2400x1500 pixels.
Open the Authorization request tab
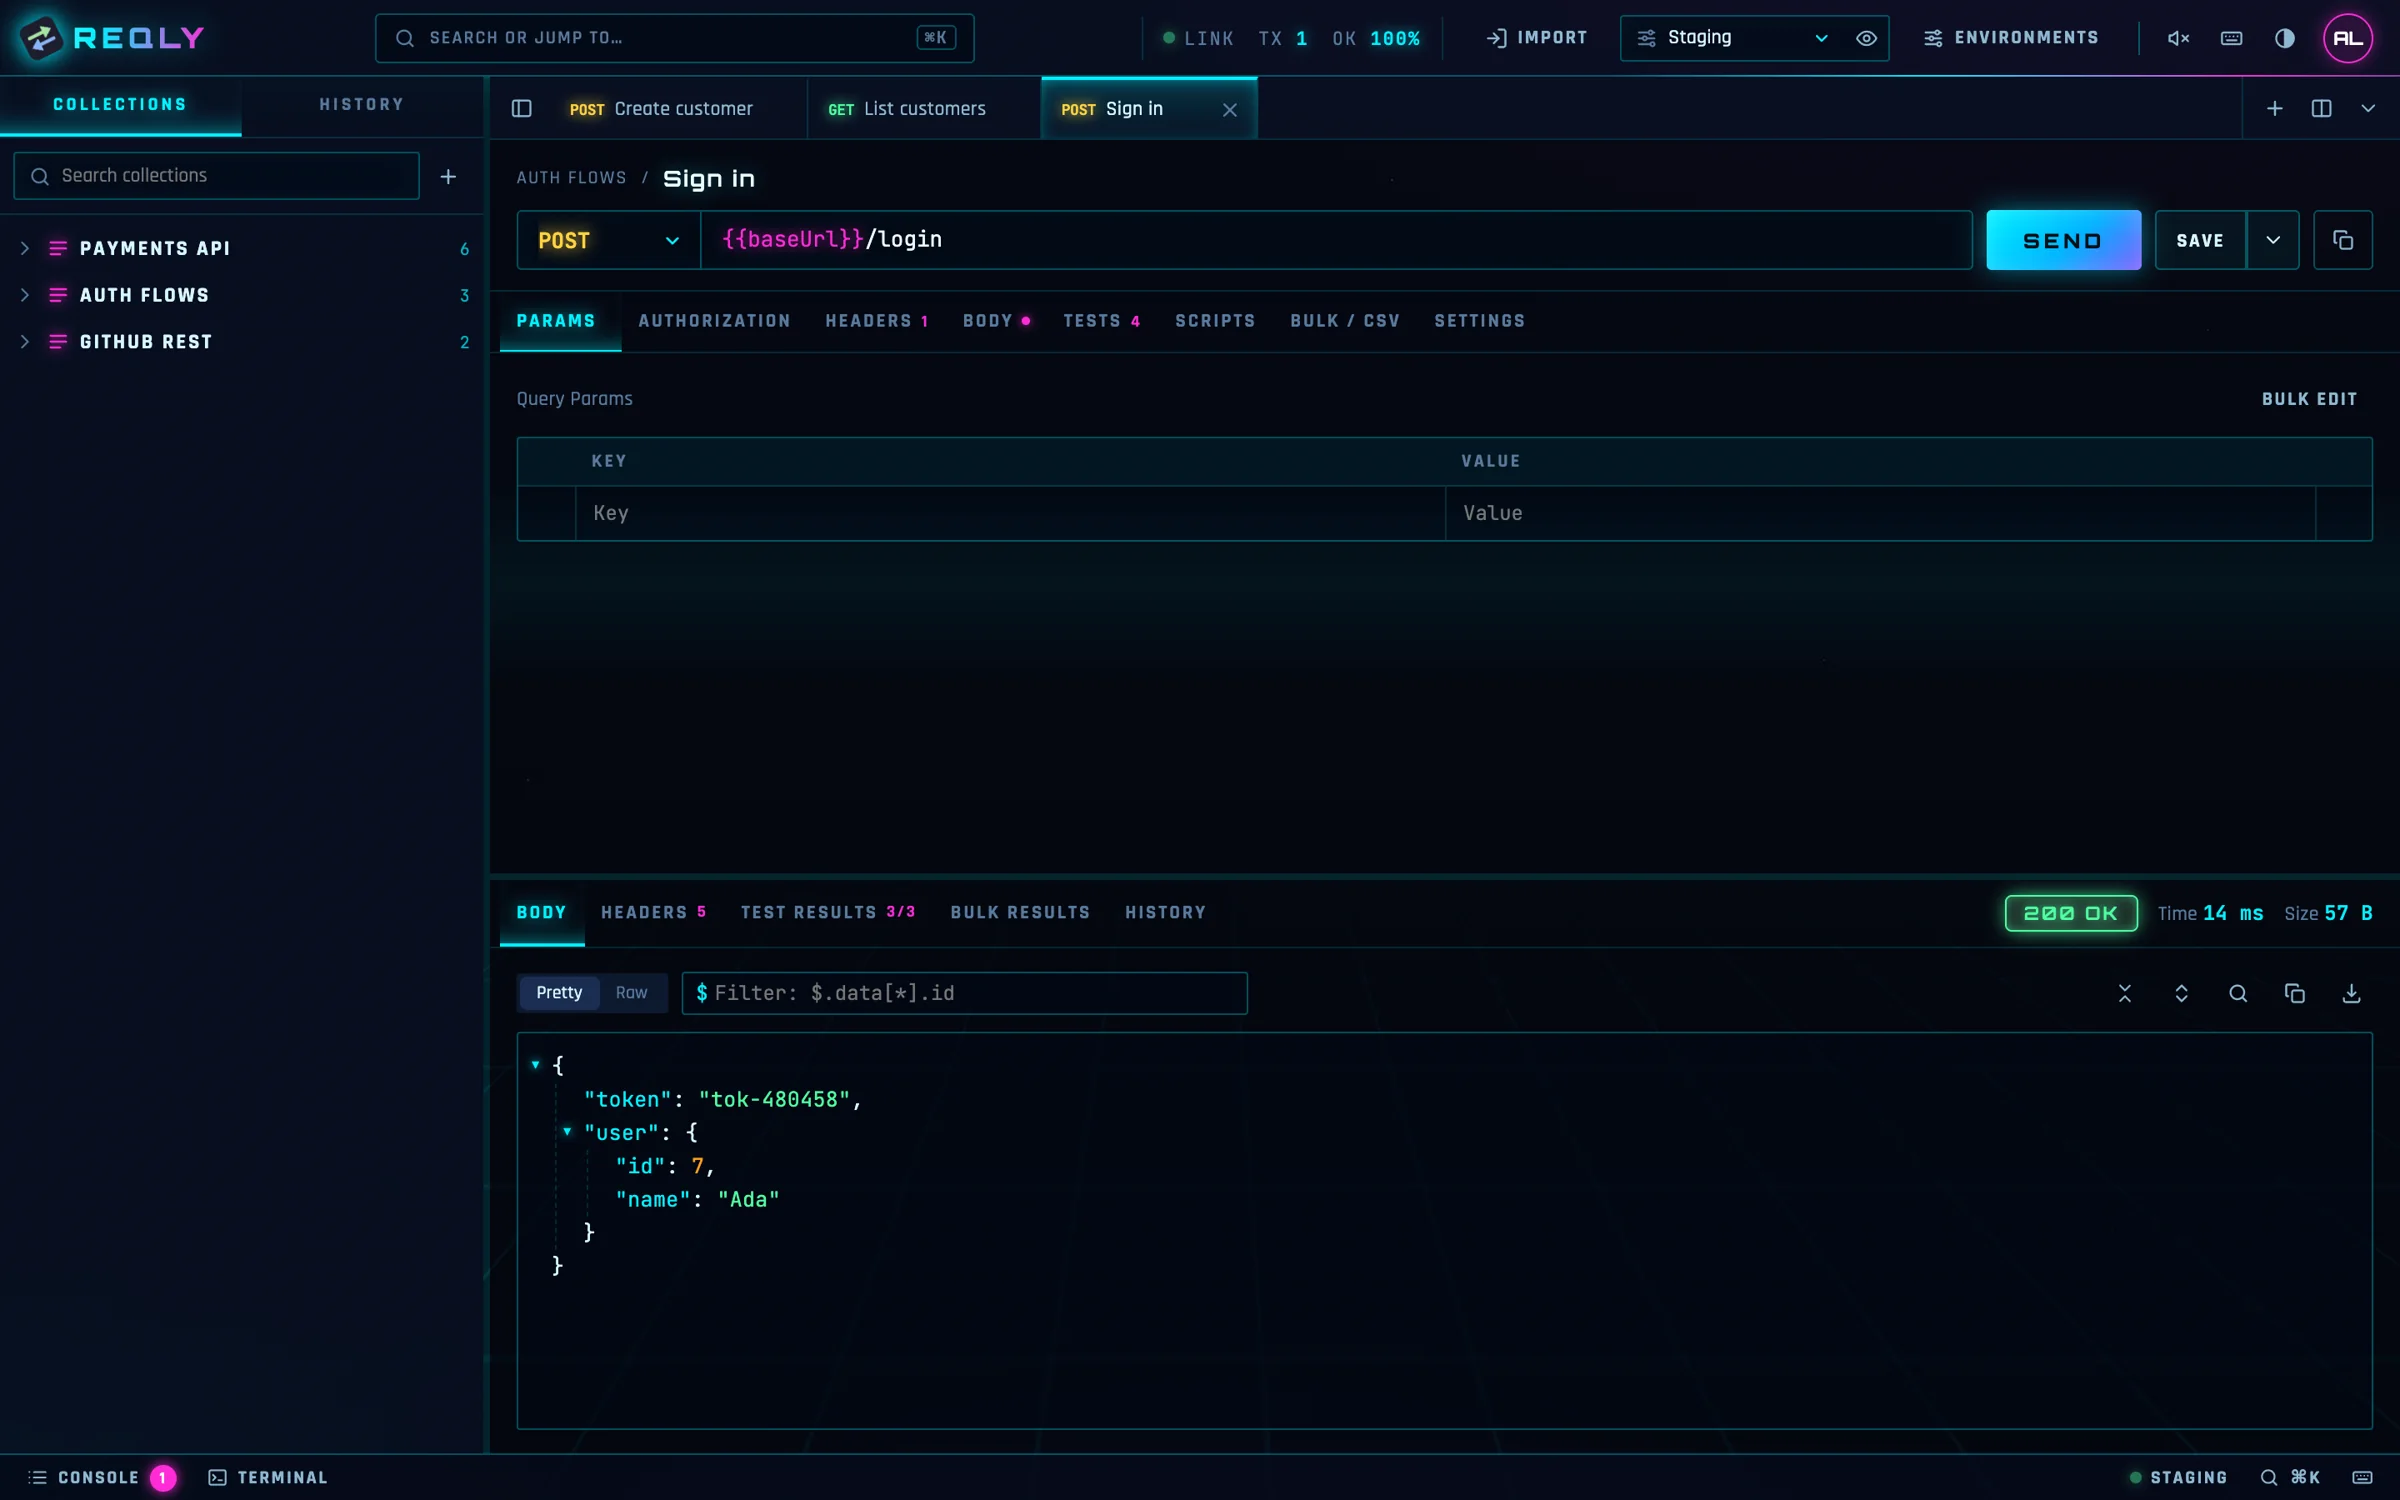[714, 321]
